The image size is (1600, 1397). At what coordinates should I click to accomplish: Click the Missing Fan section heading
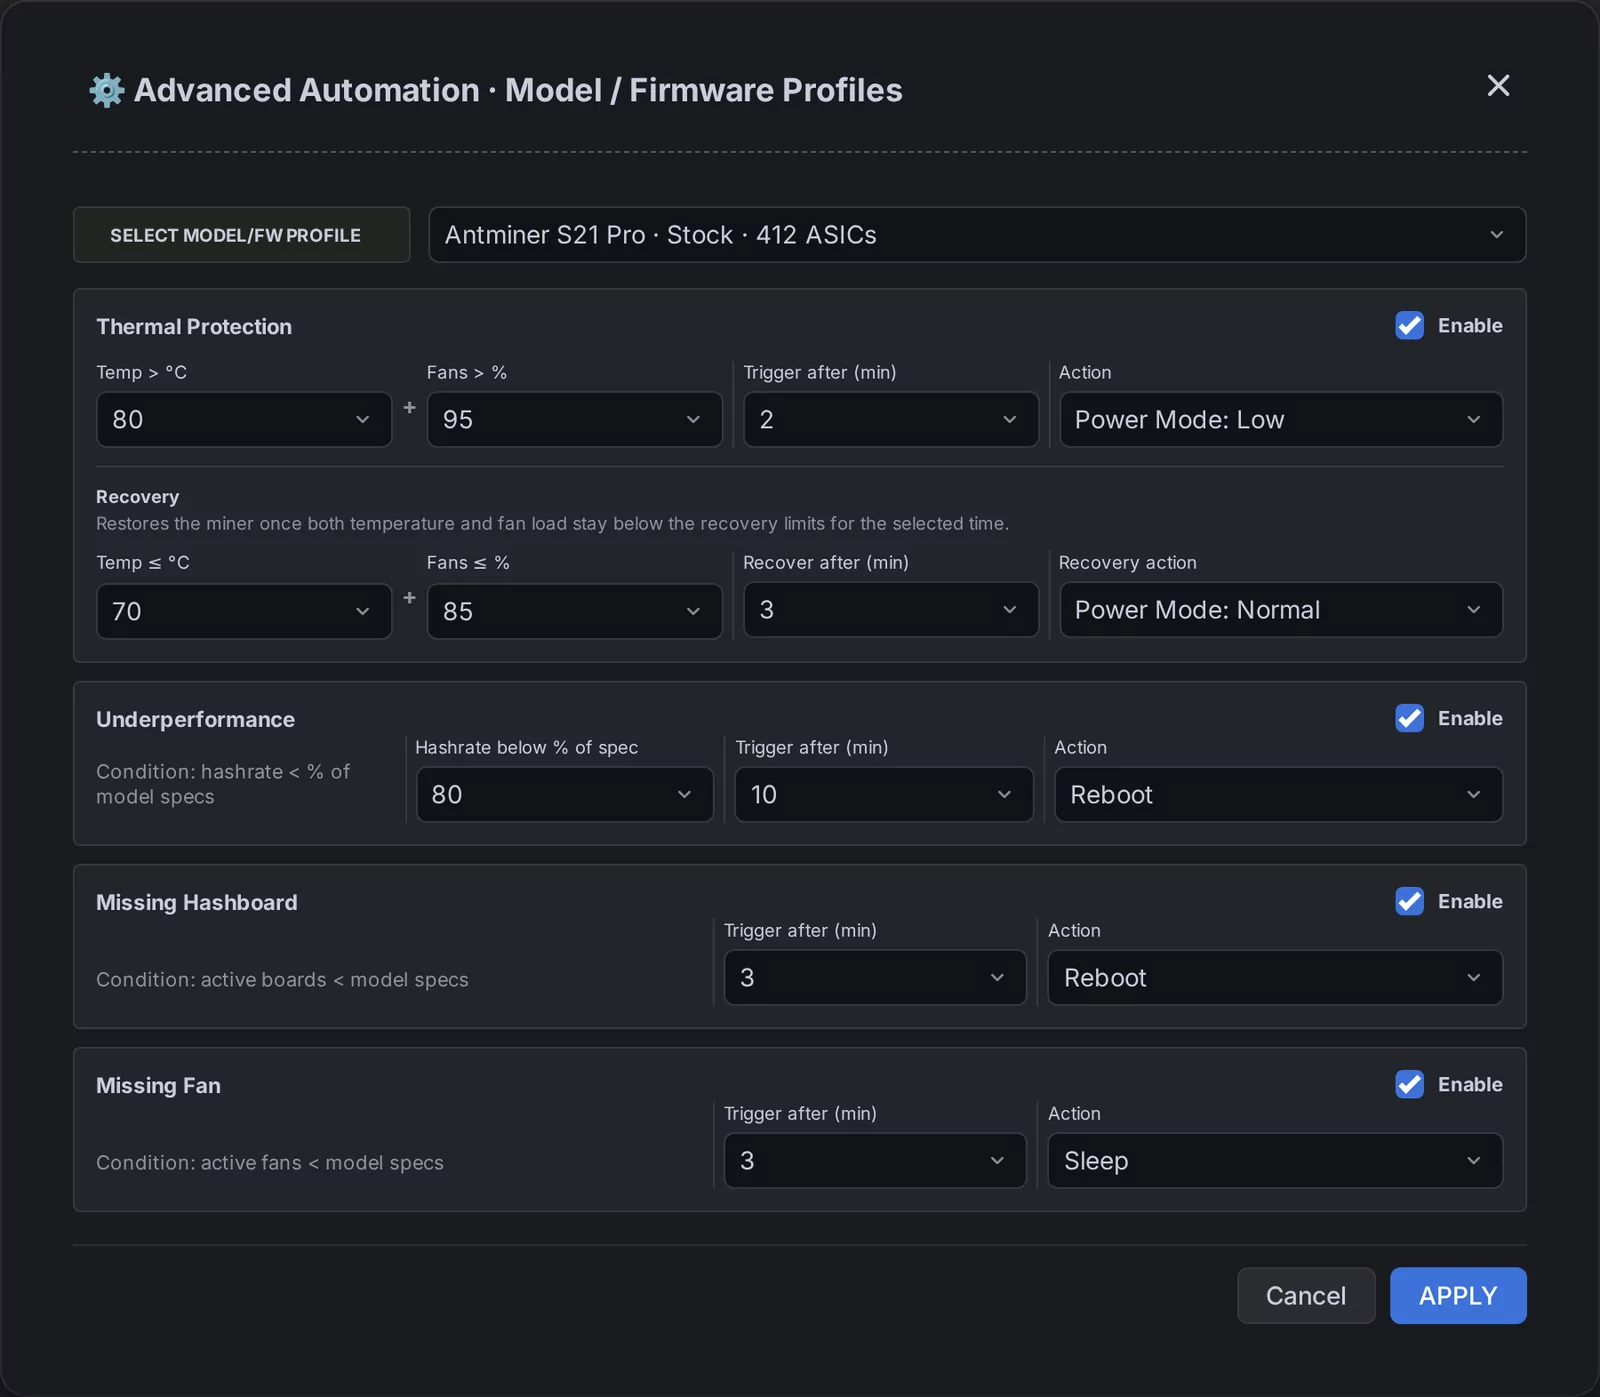[x=158, y=1086]
